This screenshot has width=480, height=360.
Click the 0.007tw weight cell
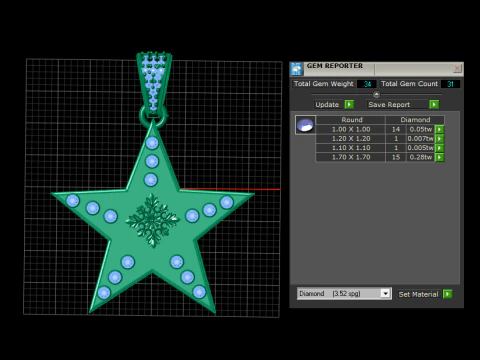tap(420, 139)
